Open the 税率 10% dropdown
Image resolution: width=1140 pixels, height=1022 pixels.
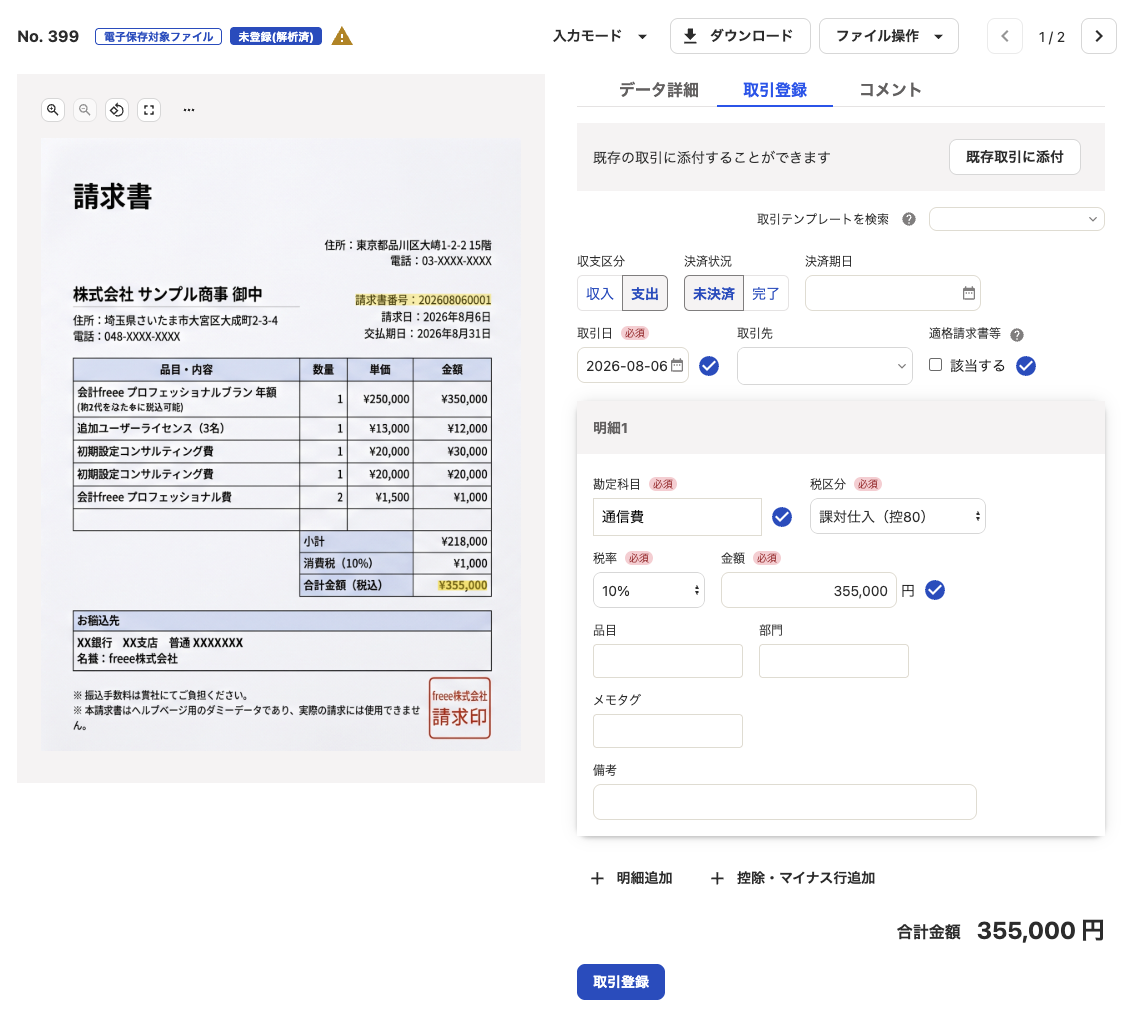click(x=649, y=590)
